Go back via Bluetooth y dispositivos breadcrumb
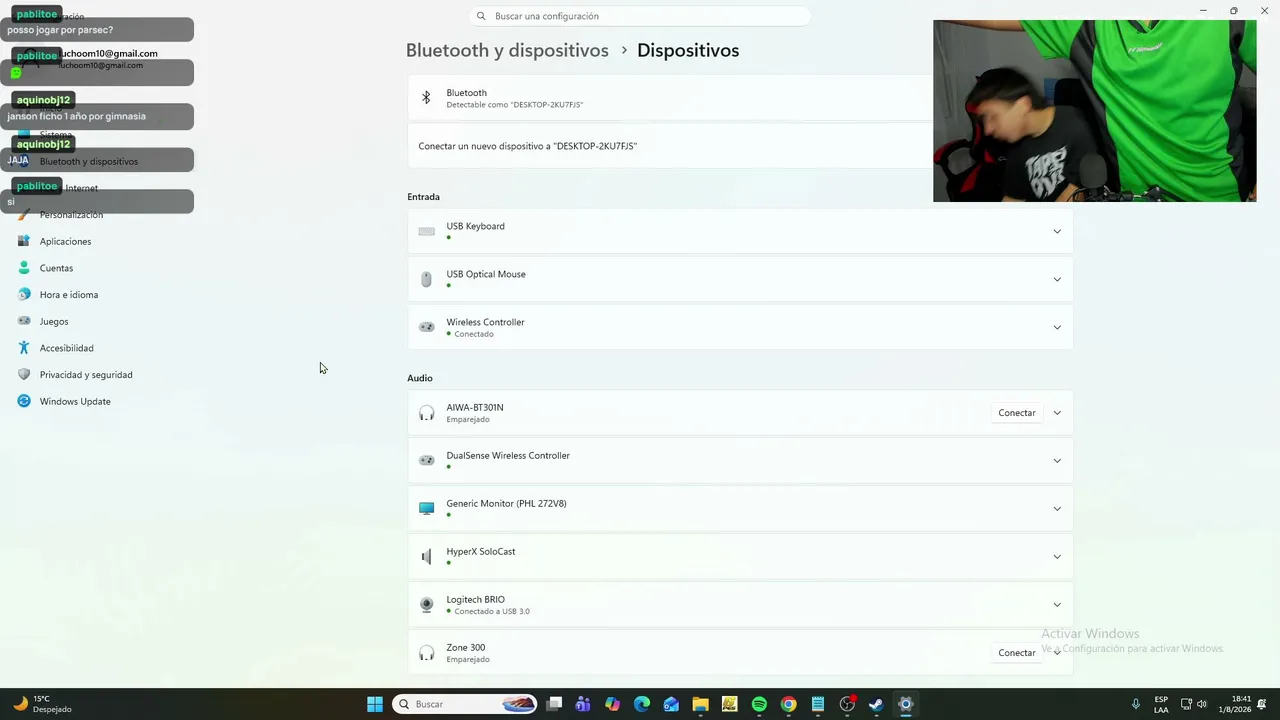The width and height of the screenshot is (1280, 720). (x=507, y=50)
